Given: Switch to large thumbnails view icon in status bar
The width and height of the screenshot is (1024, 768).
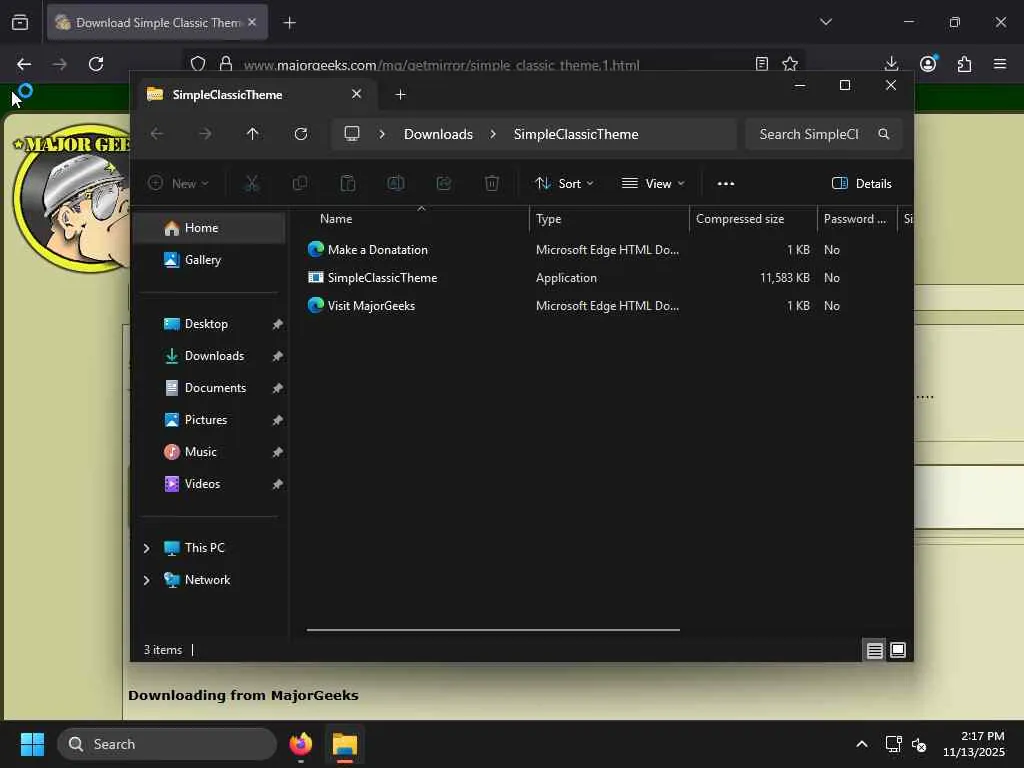Looking at the screenshot, I should [x=898, y=650].
